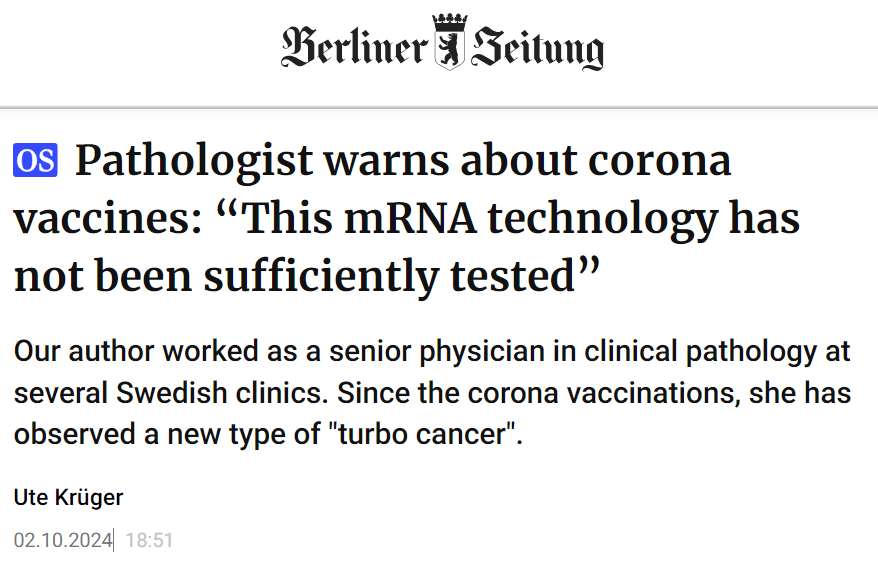This screenshot has height=565, width=878.
Task: Click the word Berliner in the masthead
Action: pyautogui.click(x=354, y=47)
